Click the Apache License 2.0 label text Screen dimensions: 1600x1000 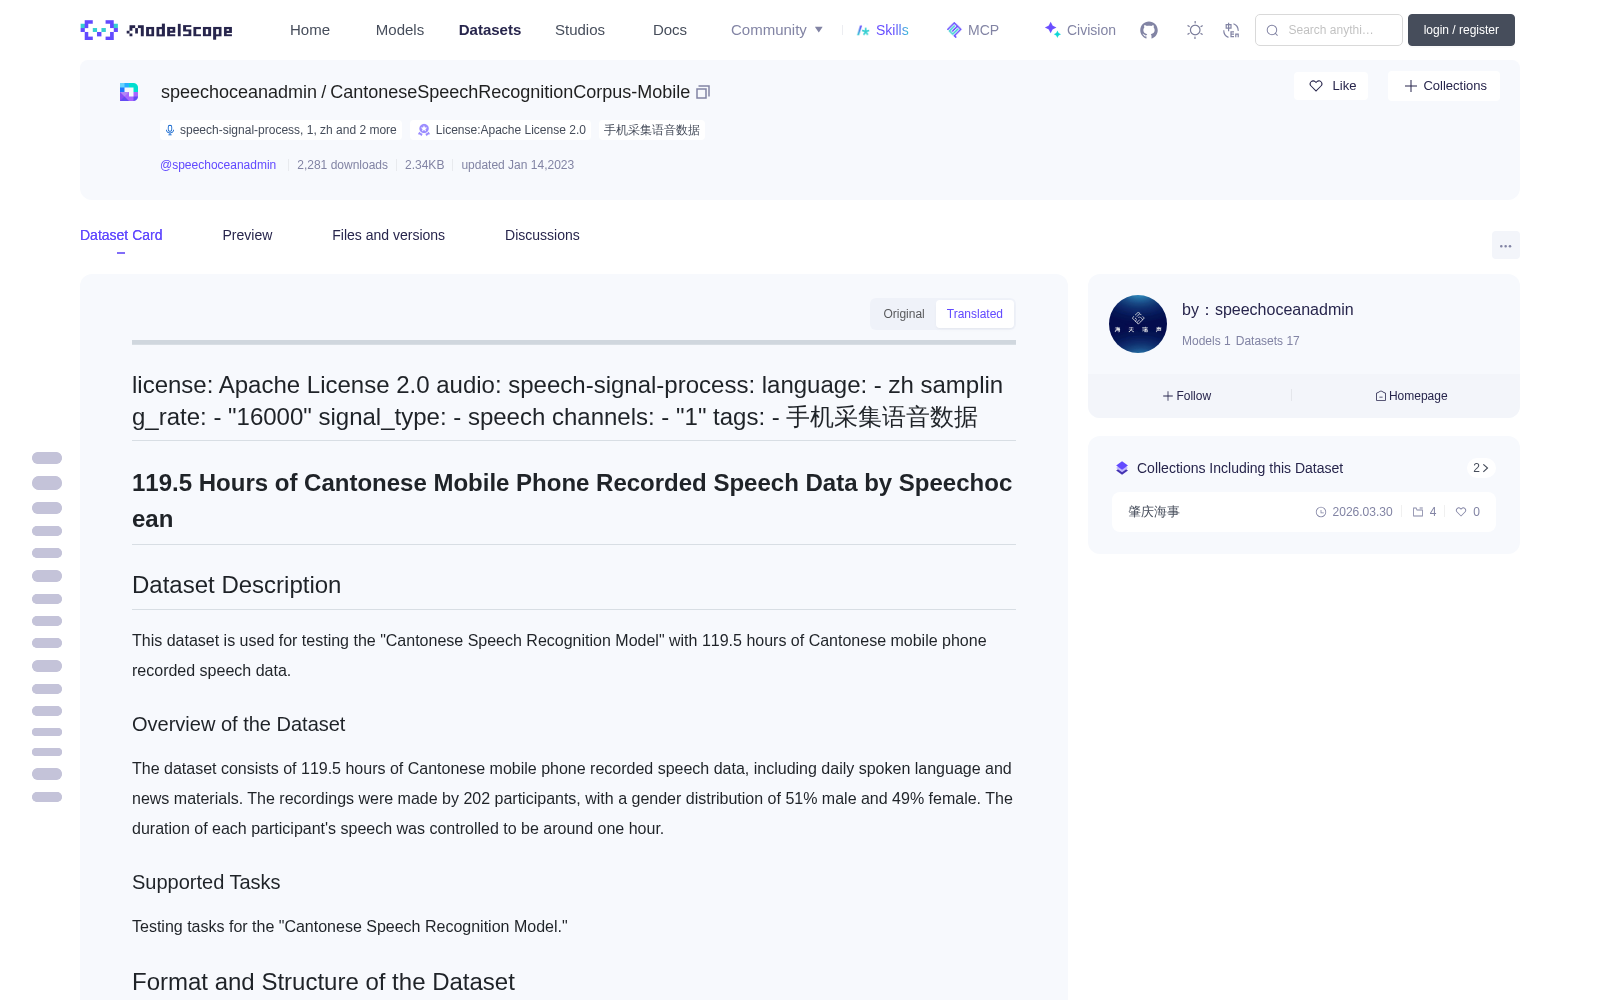(511, 130)
